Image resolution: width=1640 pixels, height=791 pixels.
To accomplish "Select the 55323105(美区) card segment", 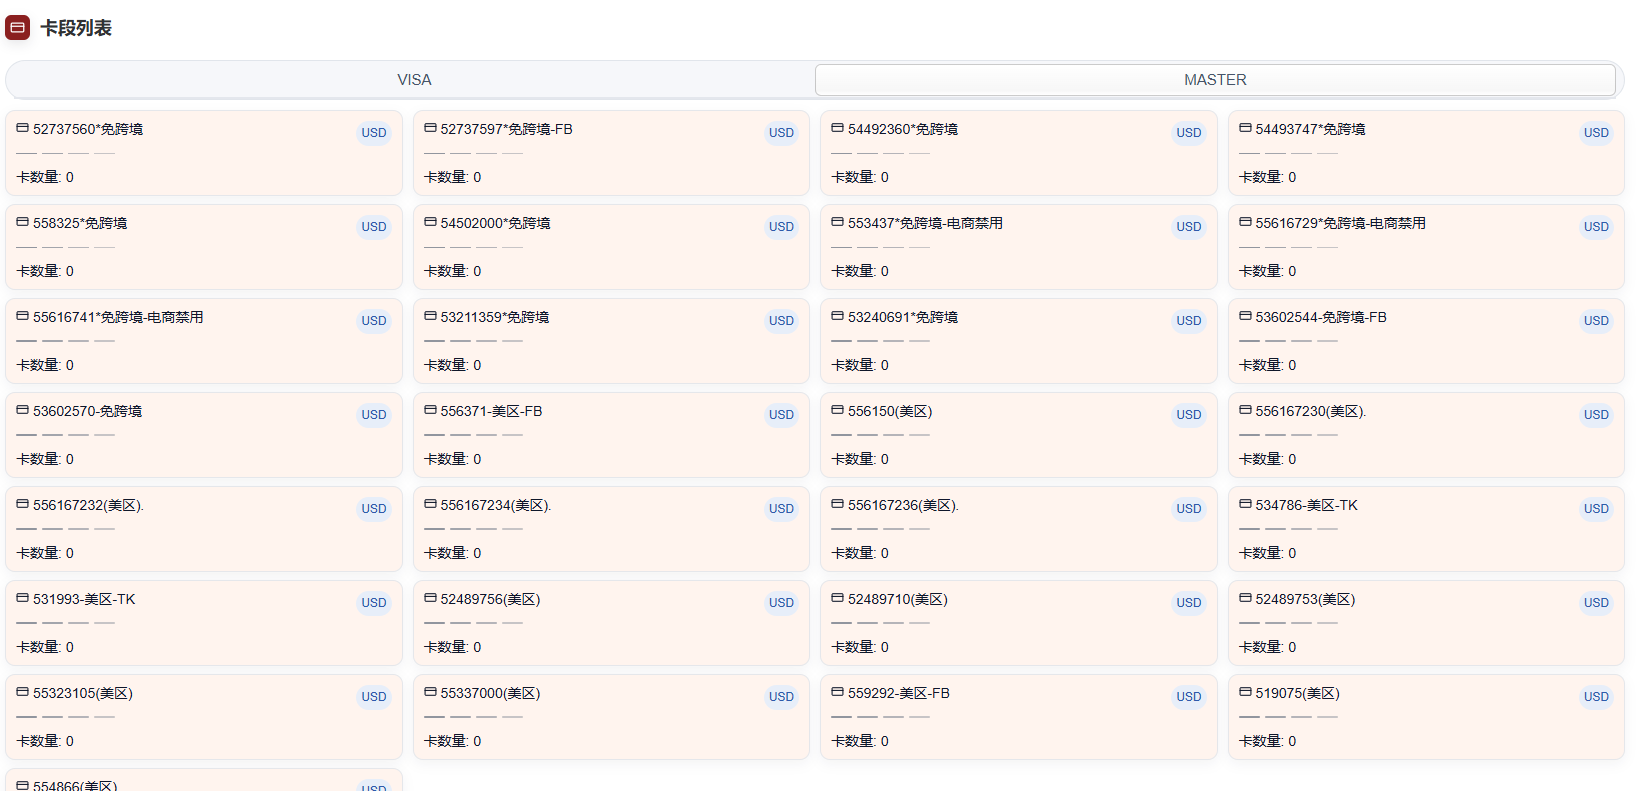I will (x=203, y=717).
